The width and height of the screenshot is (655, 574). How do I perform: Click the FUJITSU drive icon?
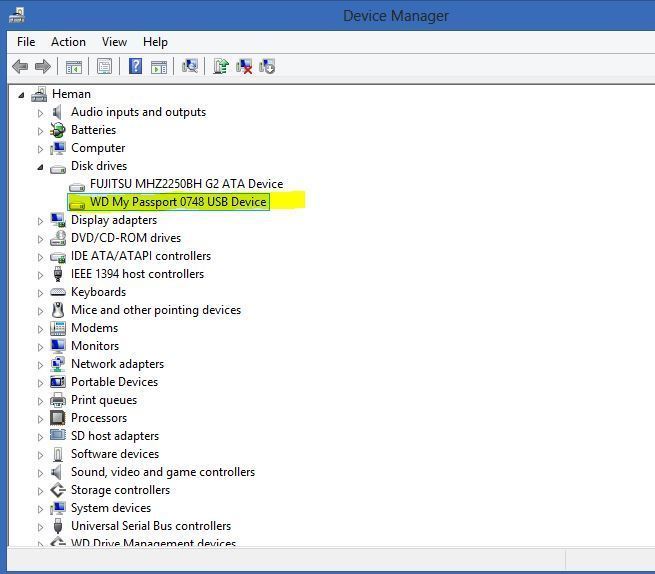77,185
